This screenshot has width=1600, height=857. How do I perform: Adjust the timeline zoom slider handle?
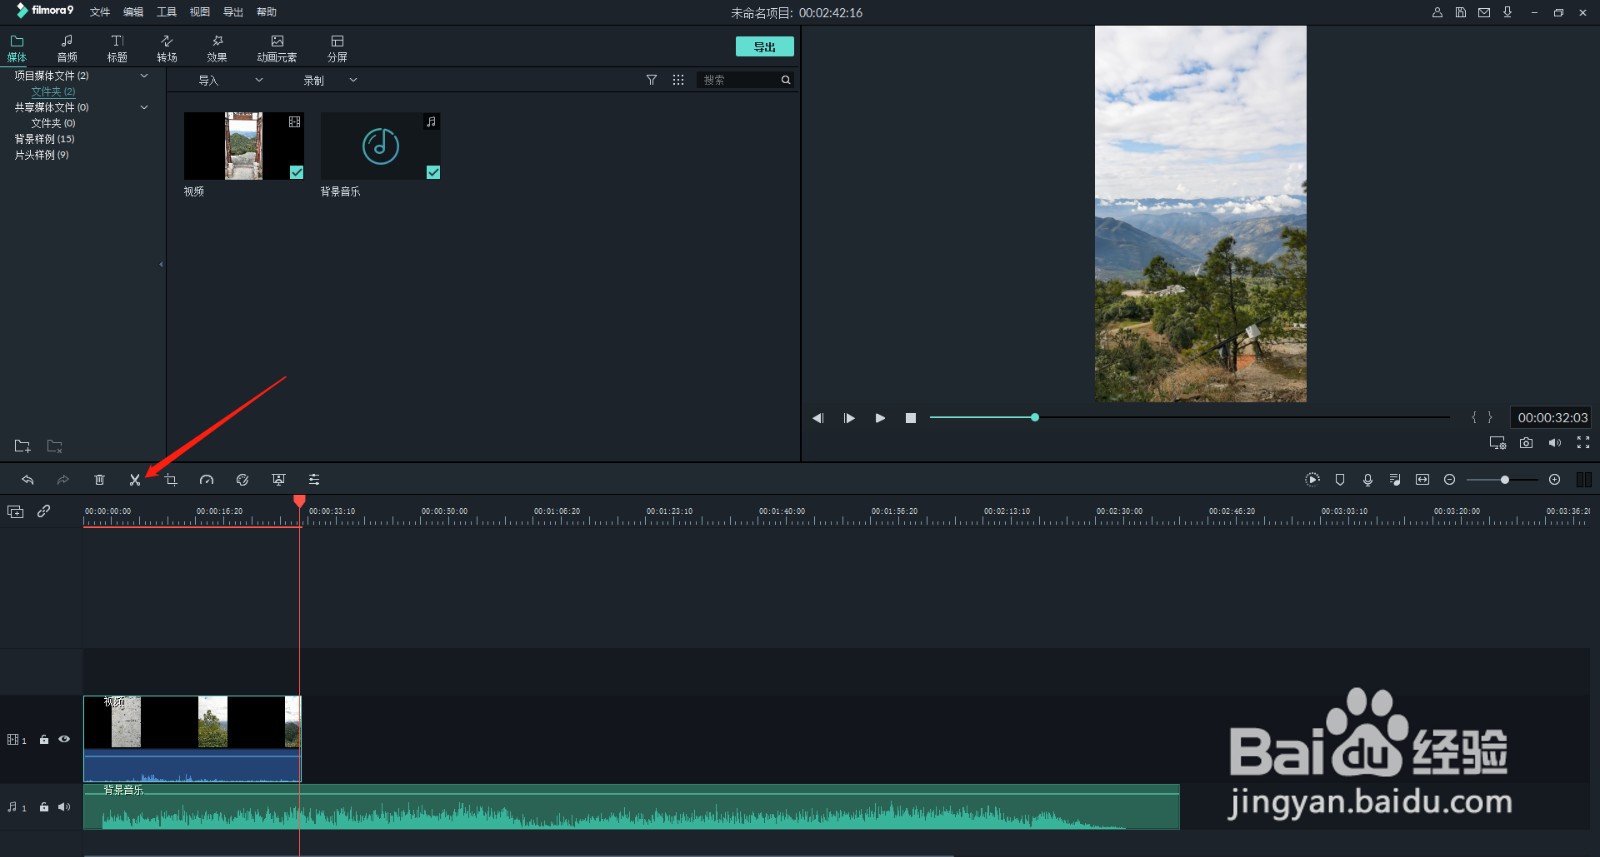pyautogui.click(x=1505, y=480)
